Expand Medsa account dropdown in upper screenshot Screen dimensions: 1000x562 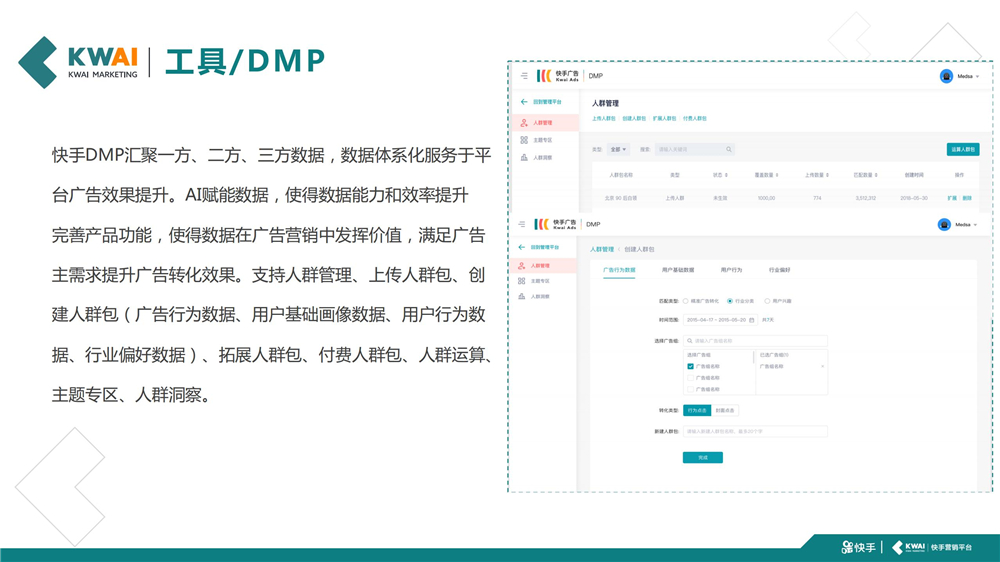tap(976, 77)
